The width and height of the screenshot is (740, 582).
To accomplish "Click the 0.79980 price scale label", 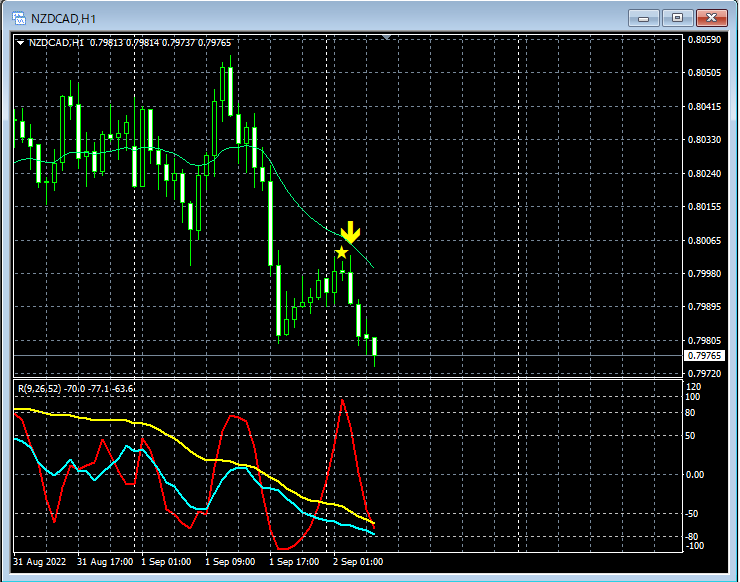I will [x=704, y=274].
